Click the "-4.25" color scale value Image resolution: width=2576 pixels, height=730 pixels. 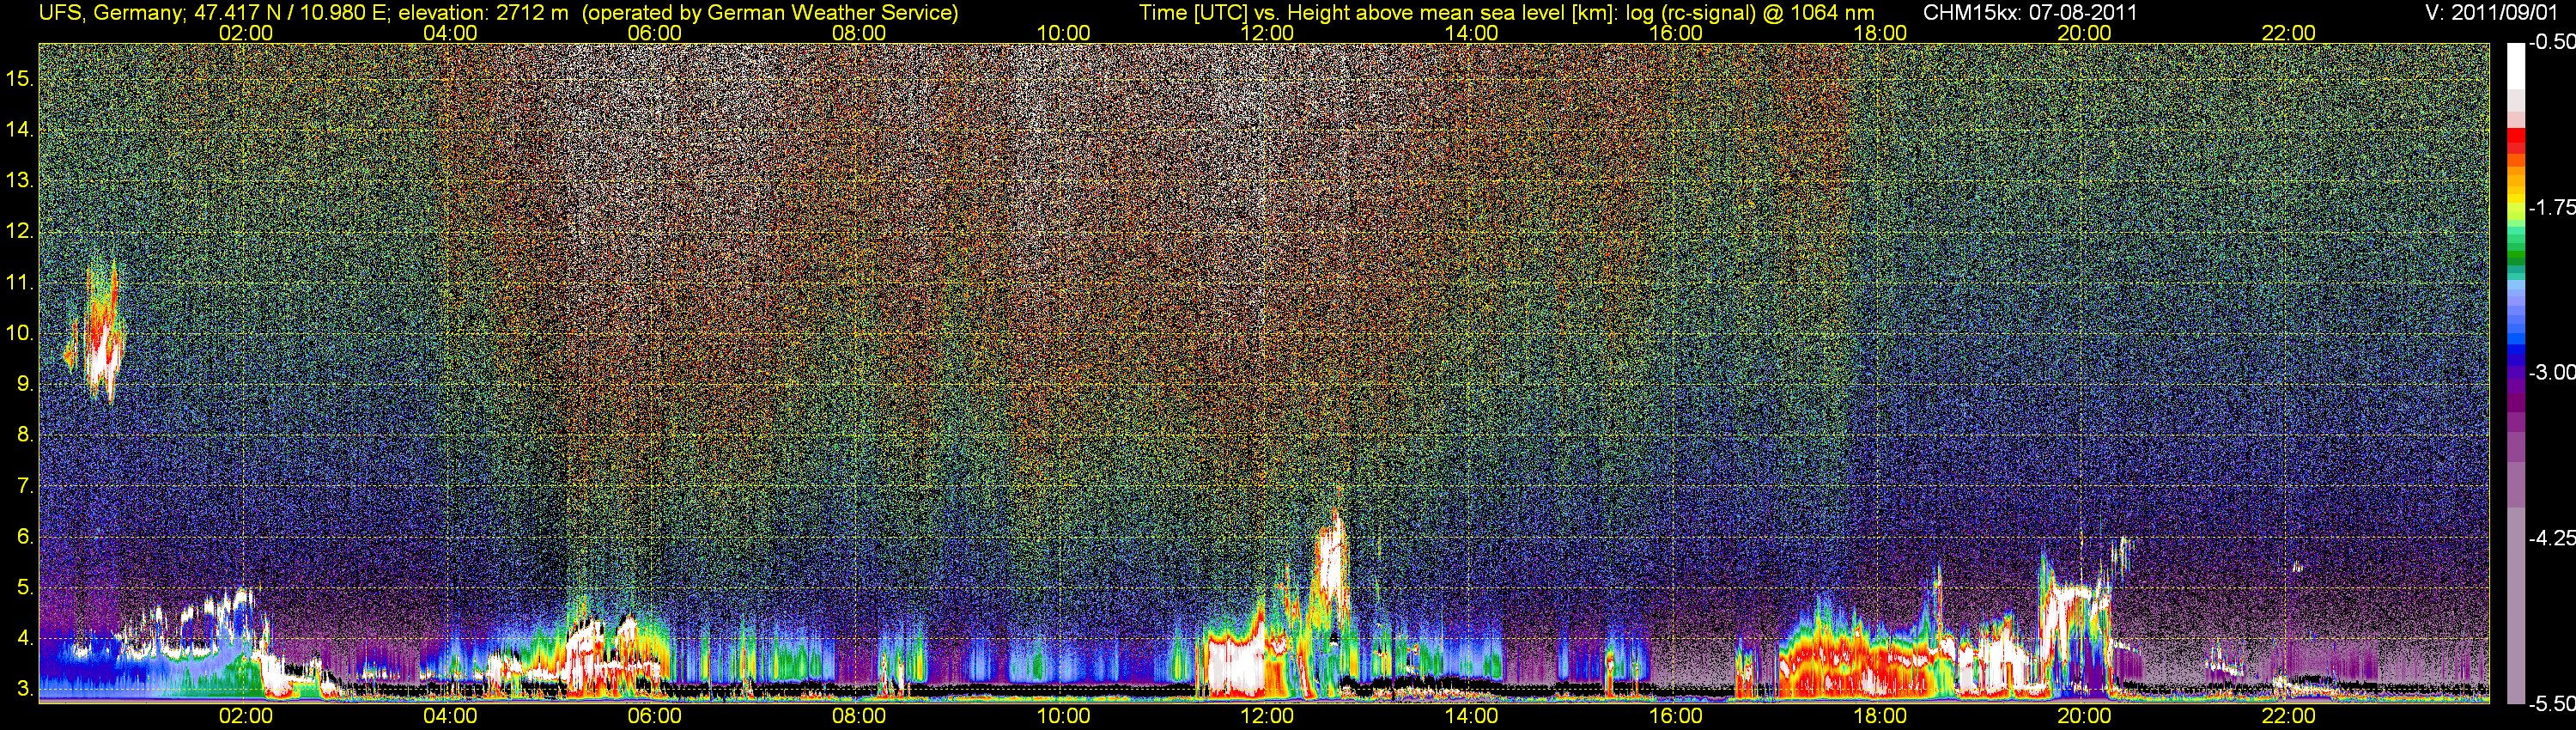(2551, 538)
